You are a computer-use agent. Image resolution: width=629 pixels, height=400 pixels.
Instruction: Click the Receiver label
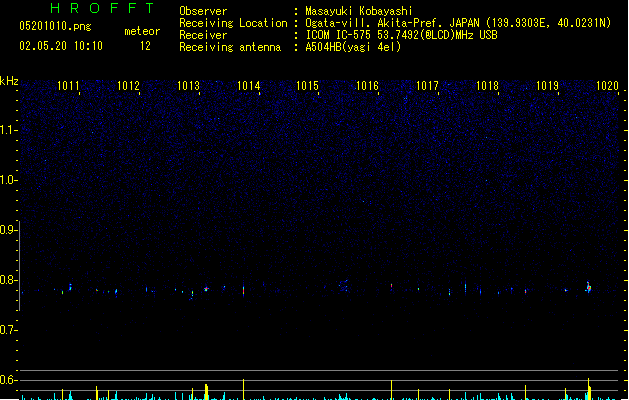pos(203,35)
